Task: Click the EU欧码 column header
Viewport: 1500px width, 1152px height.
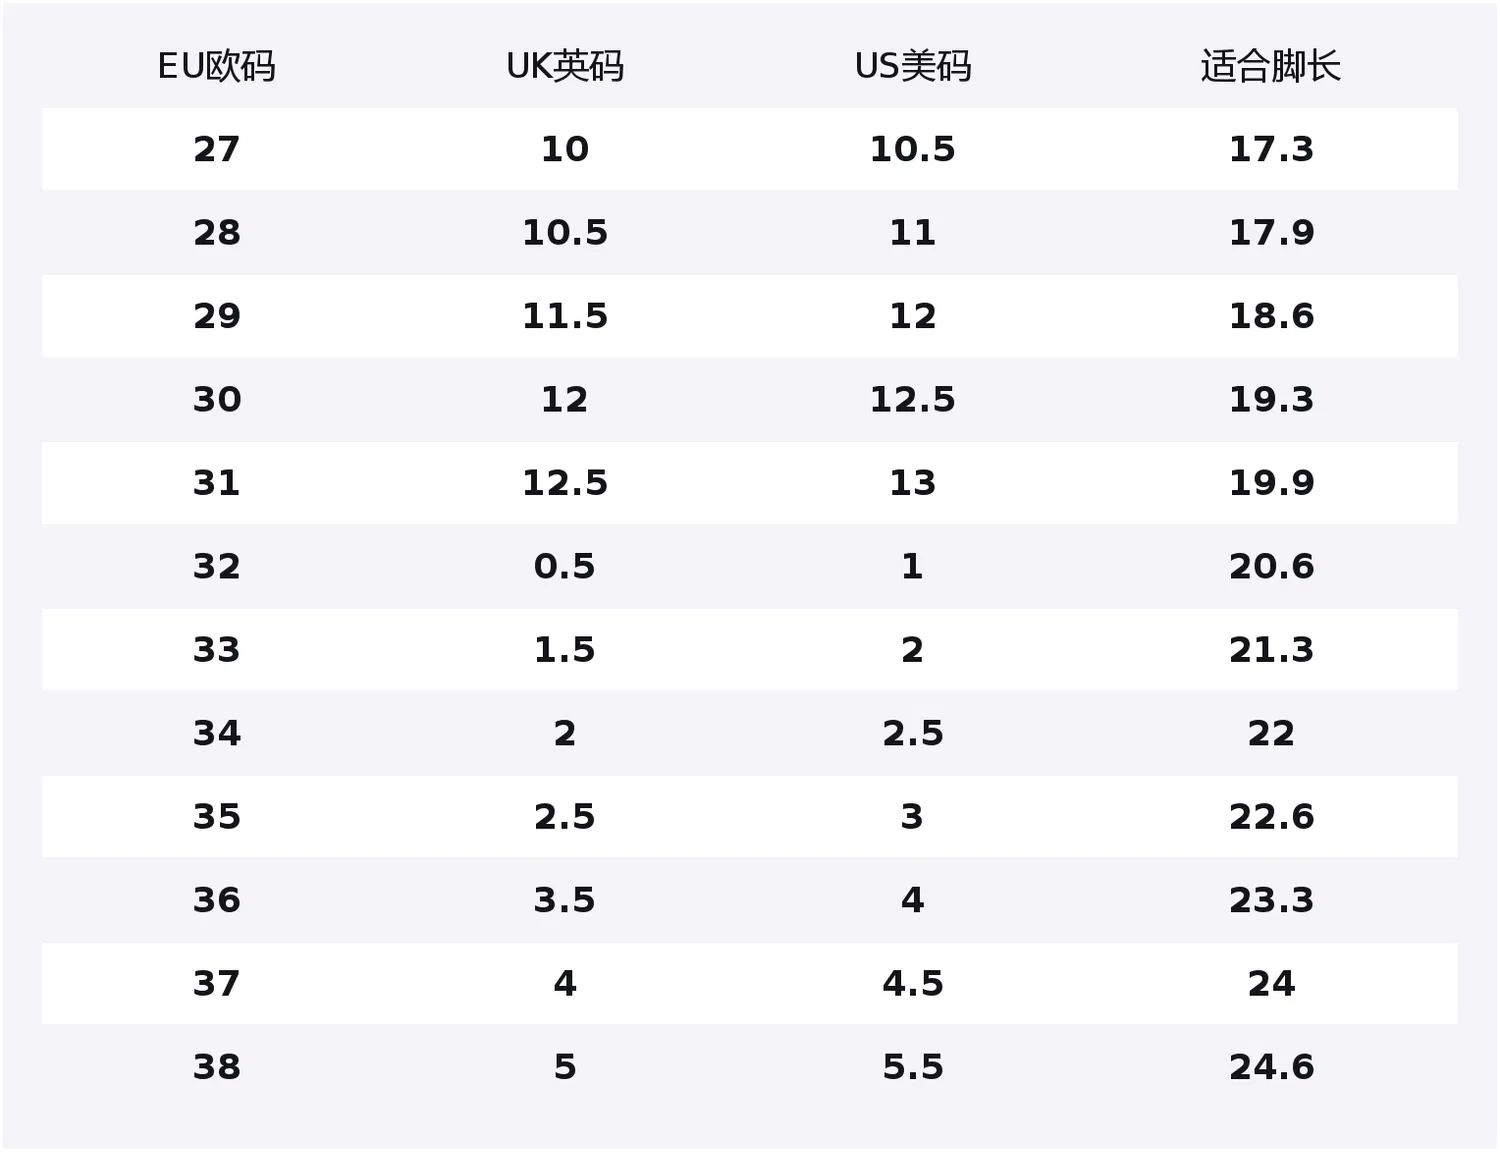Action: tap(216, 66)
